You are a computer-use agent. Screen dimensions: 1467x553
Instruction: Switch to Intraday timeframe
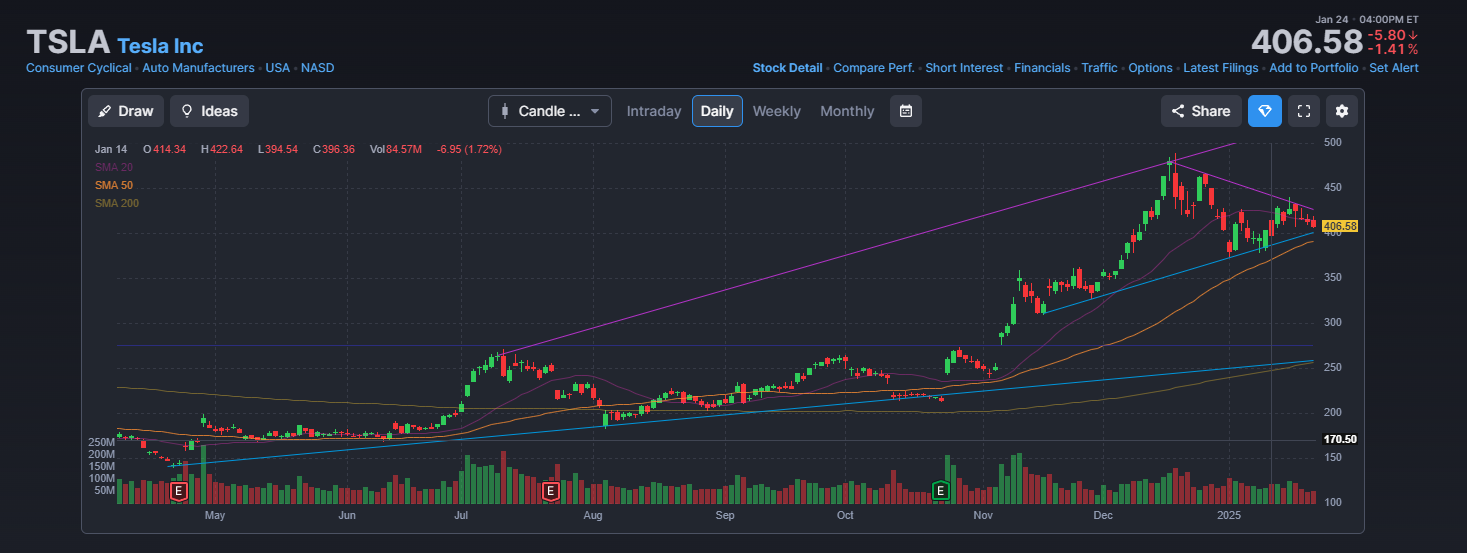click(x=654, y=111)
